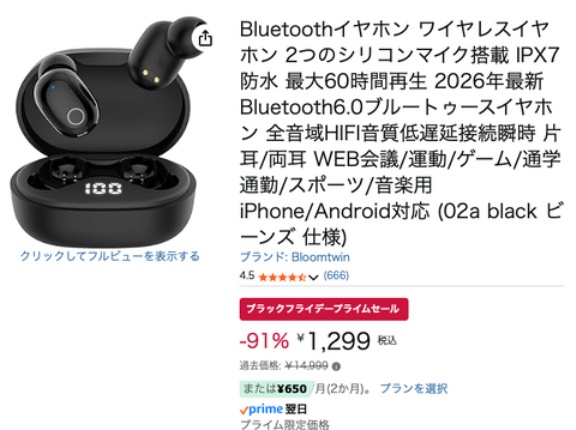Click the prime logo with checkmark
The image size is (576, 430).
[261, 409]
